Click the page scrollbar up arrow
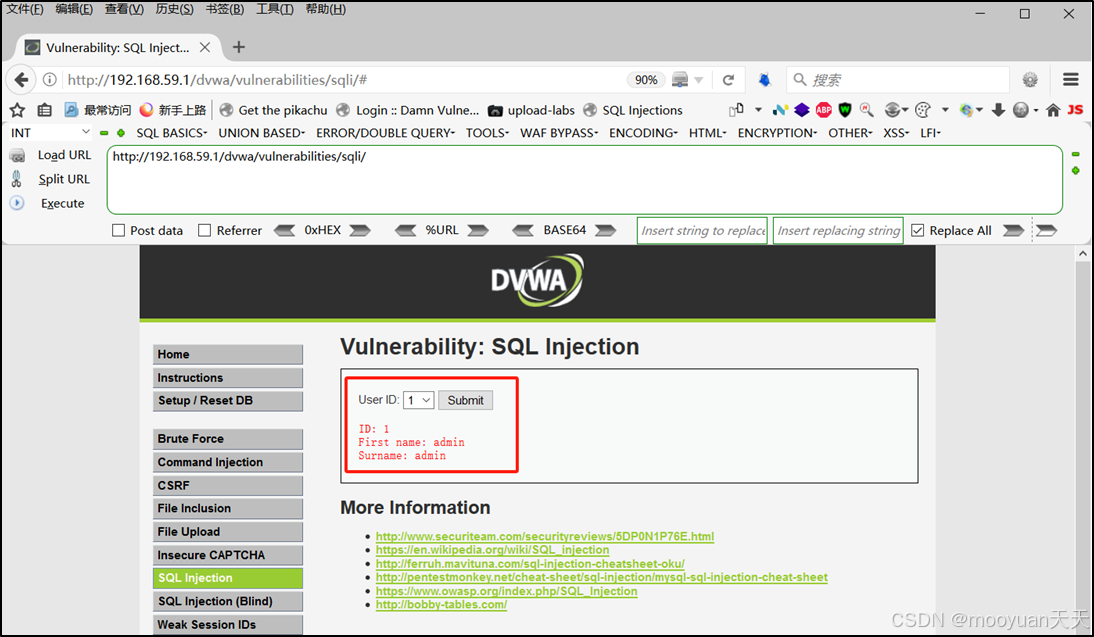 [1083, 254]
